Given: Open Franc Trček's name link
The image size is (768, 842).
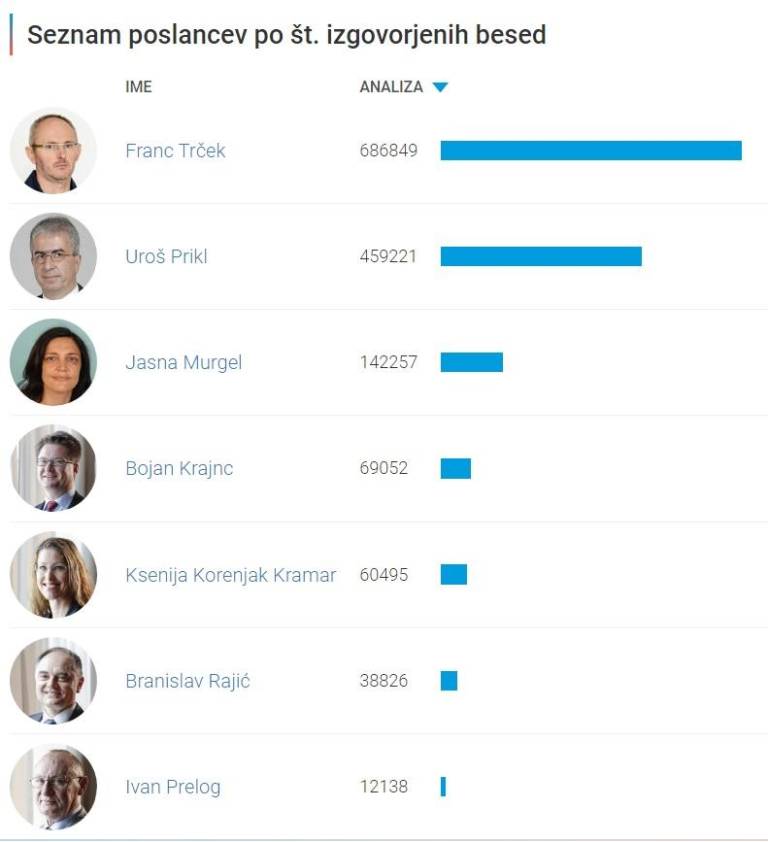Looking at the screenshot, I should [x=175, y=151].
